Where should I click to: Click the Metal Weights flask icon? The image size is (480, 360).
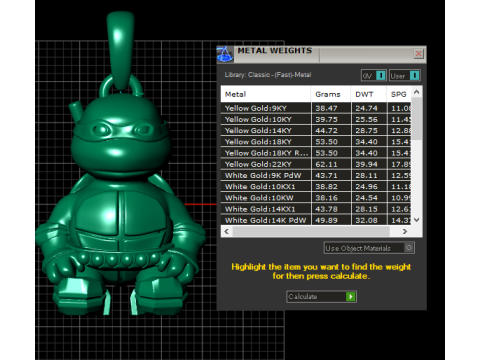point(225,54)
